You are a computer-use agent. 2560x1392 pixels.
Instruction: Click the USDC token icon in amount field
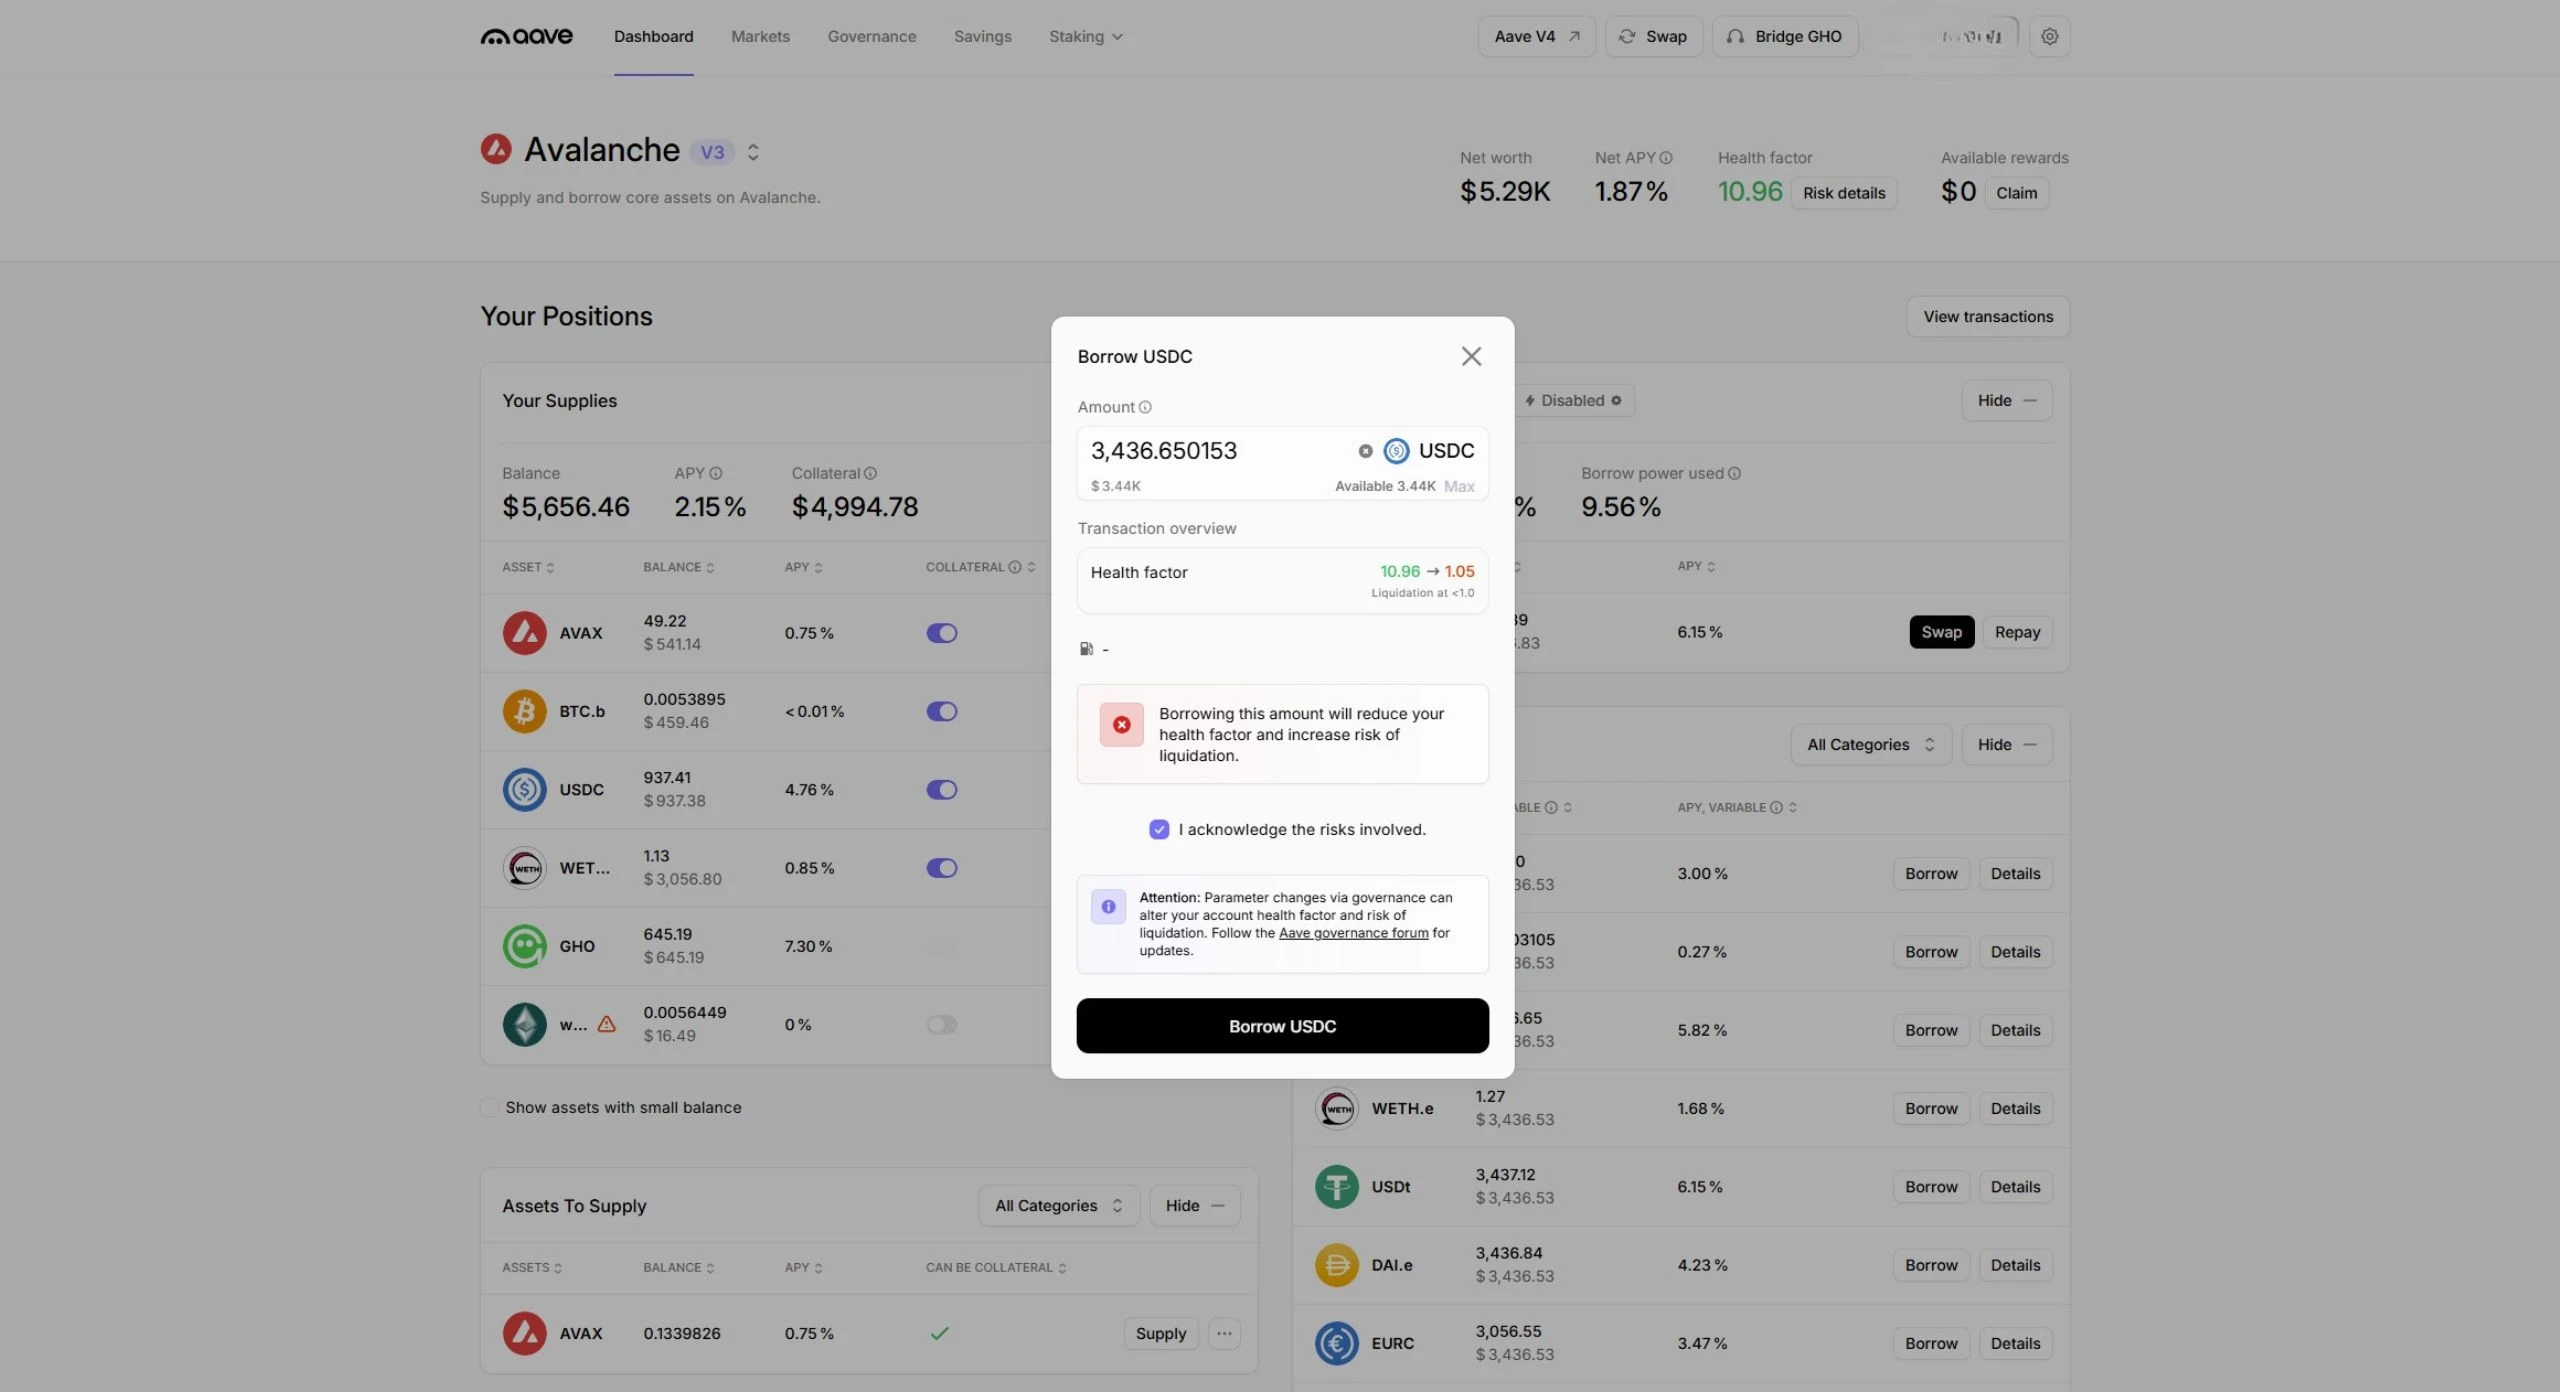point(1396,451)
